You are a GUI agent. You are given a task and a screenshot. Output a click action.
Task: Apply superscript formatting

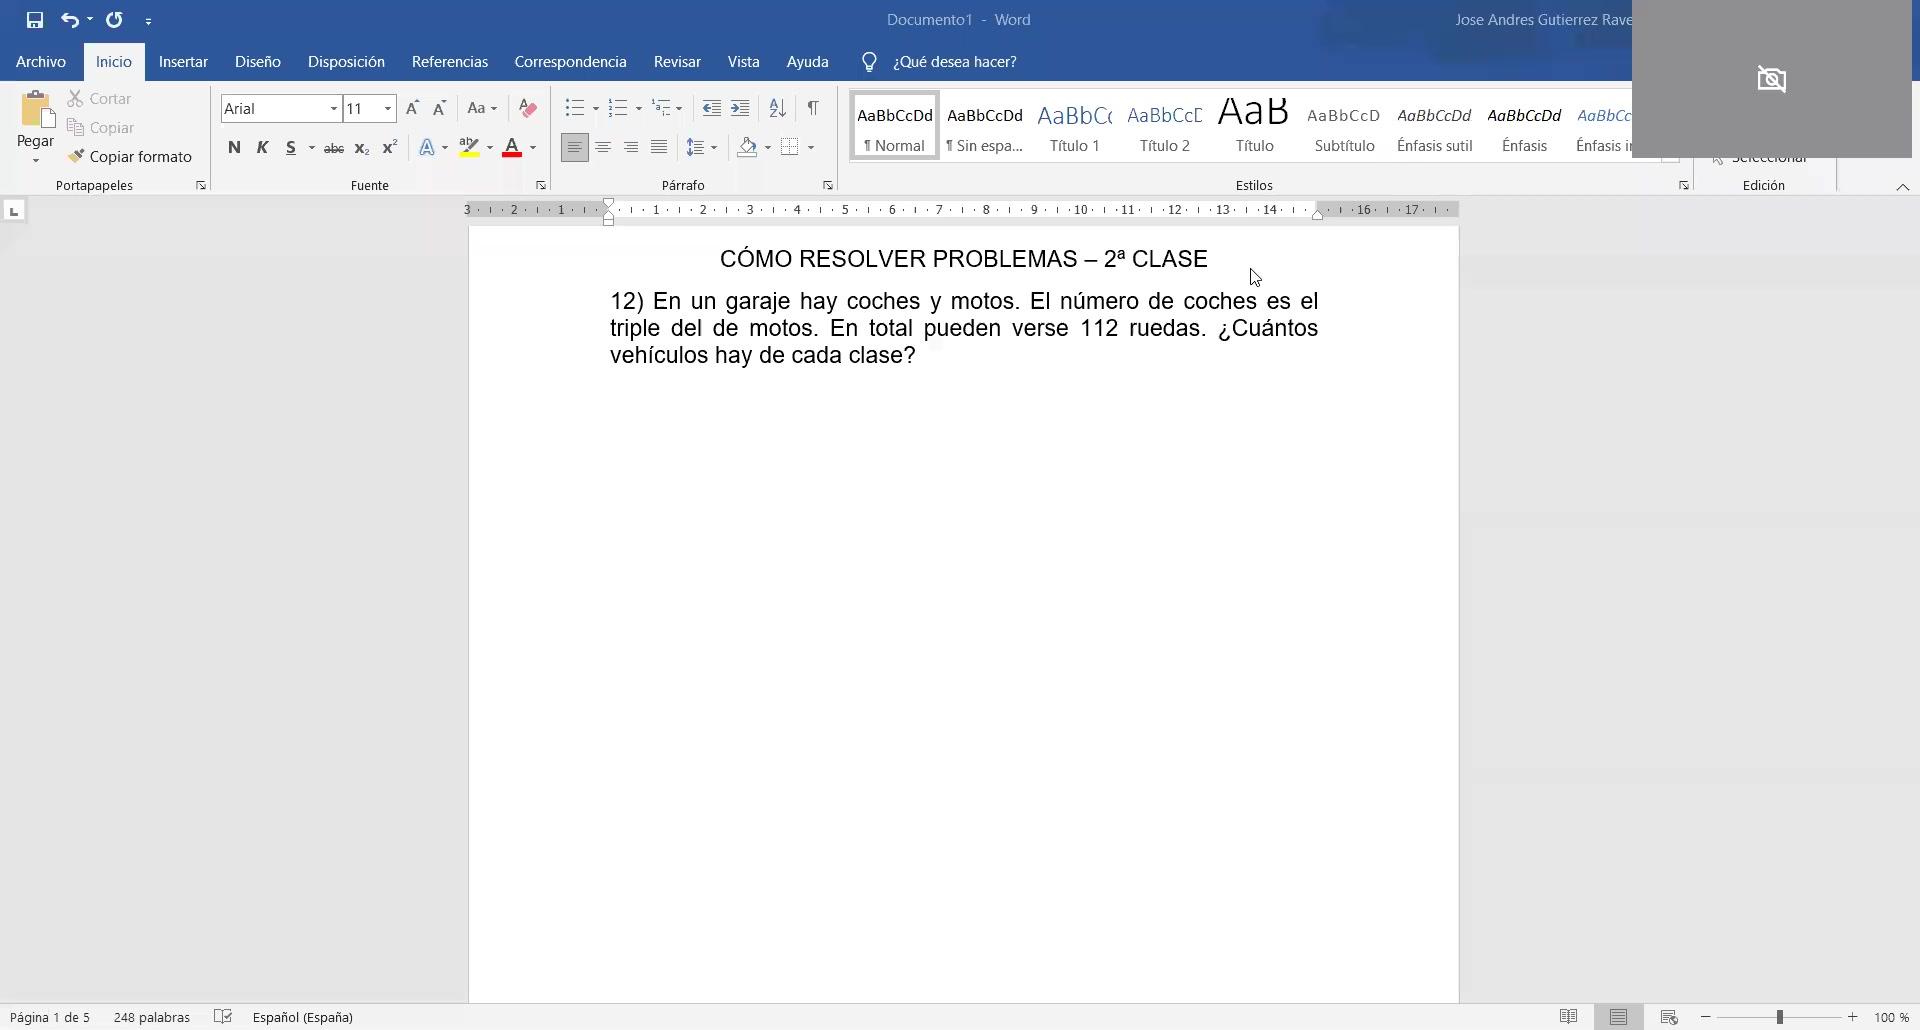pos(390,148)
